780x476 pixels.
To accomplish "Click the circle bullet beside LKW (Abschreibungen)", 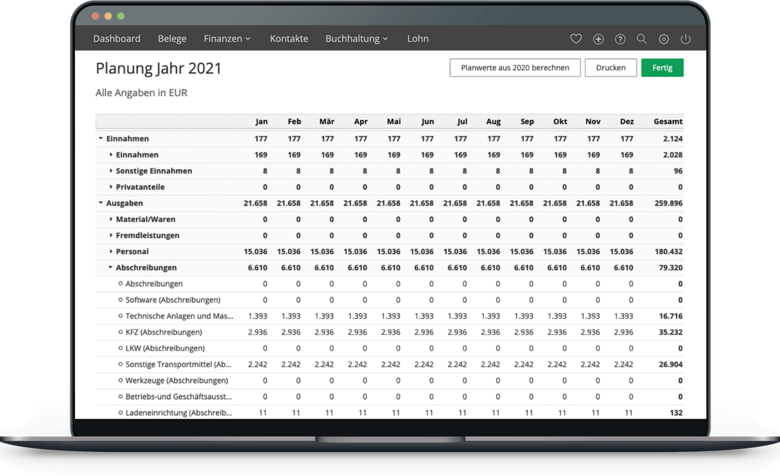I will [120, 348].
